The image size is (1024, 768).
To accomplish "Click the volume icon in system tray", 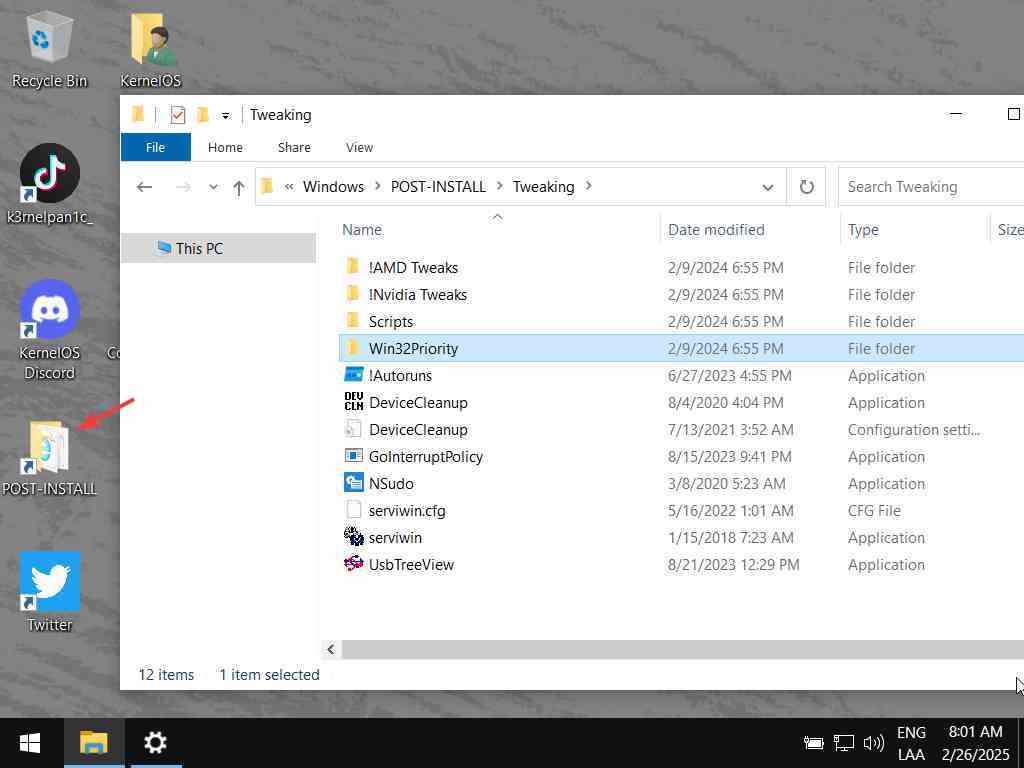I will [873, 743].
